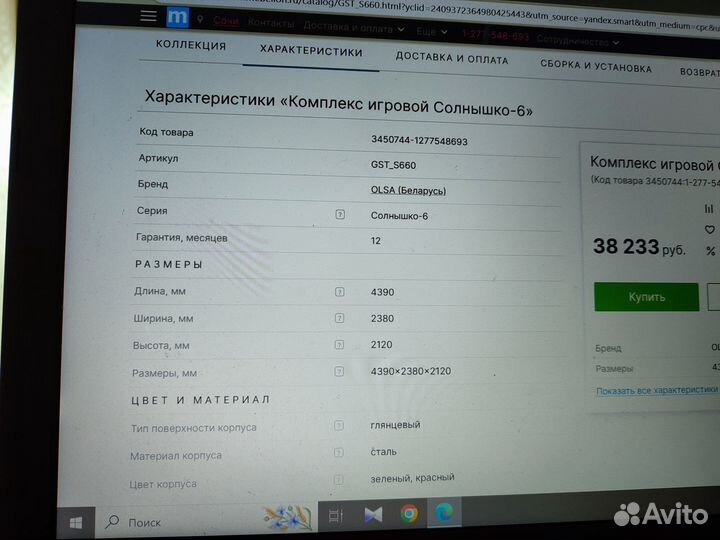Open the Сборка и установка tab
Image resolution: width=720 pixels, height=540 pixels.
tap(596, 66)
